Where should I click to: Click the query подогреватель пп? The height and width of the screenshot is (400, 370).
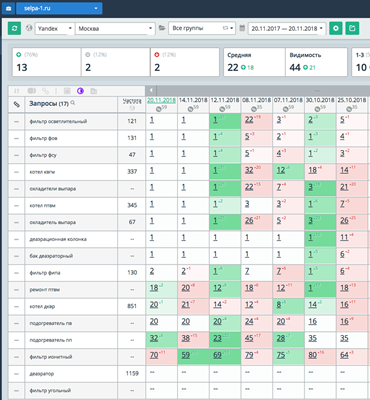click(x=51, y=340)
